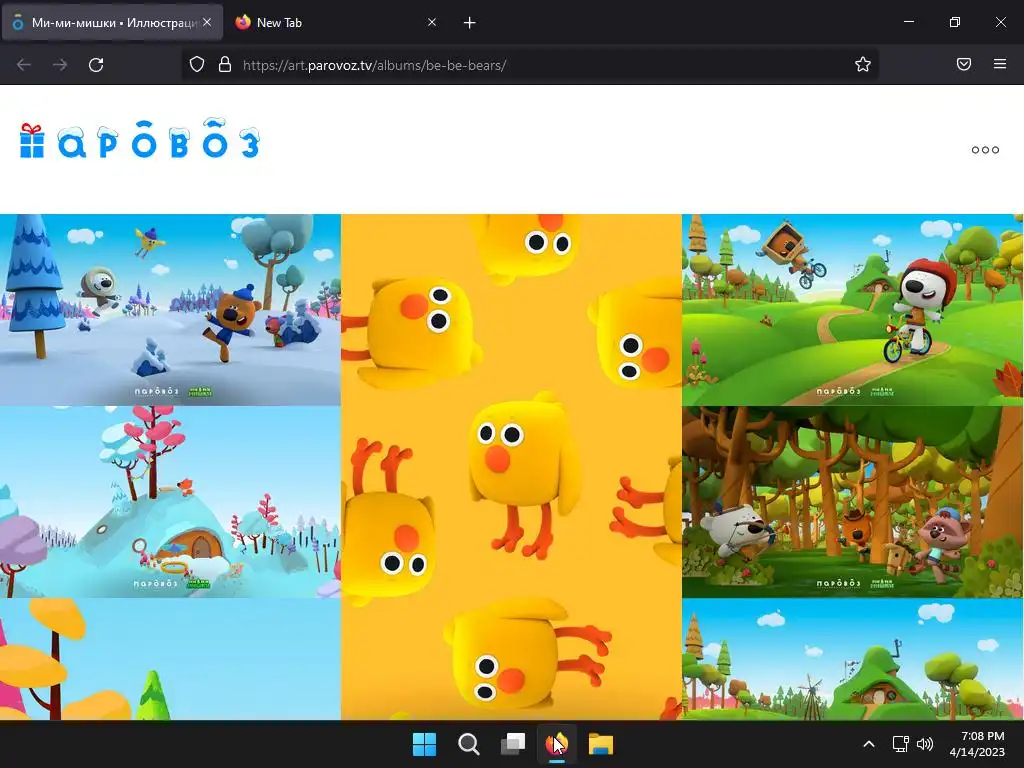Viewport: 1024px width, 768px height.
Task: Minimize the Firefox window
Action: (908, 22)
